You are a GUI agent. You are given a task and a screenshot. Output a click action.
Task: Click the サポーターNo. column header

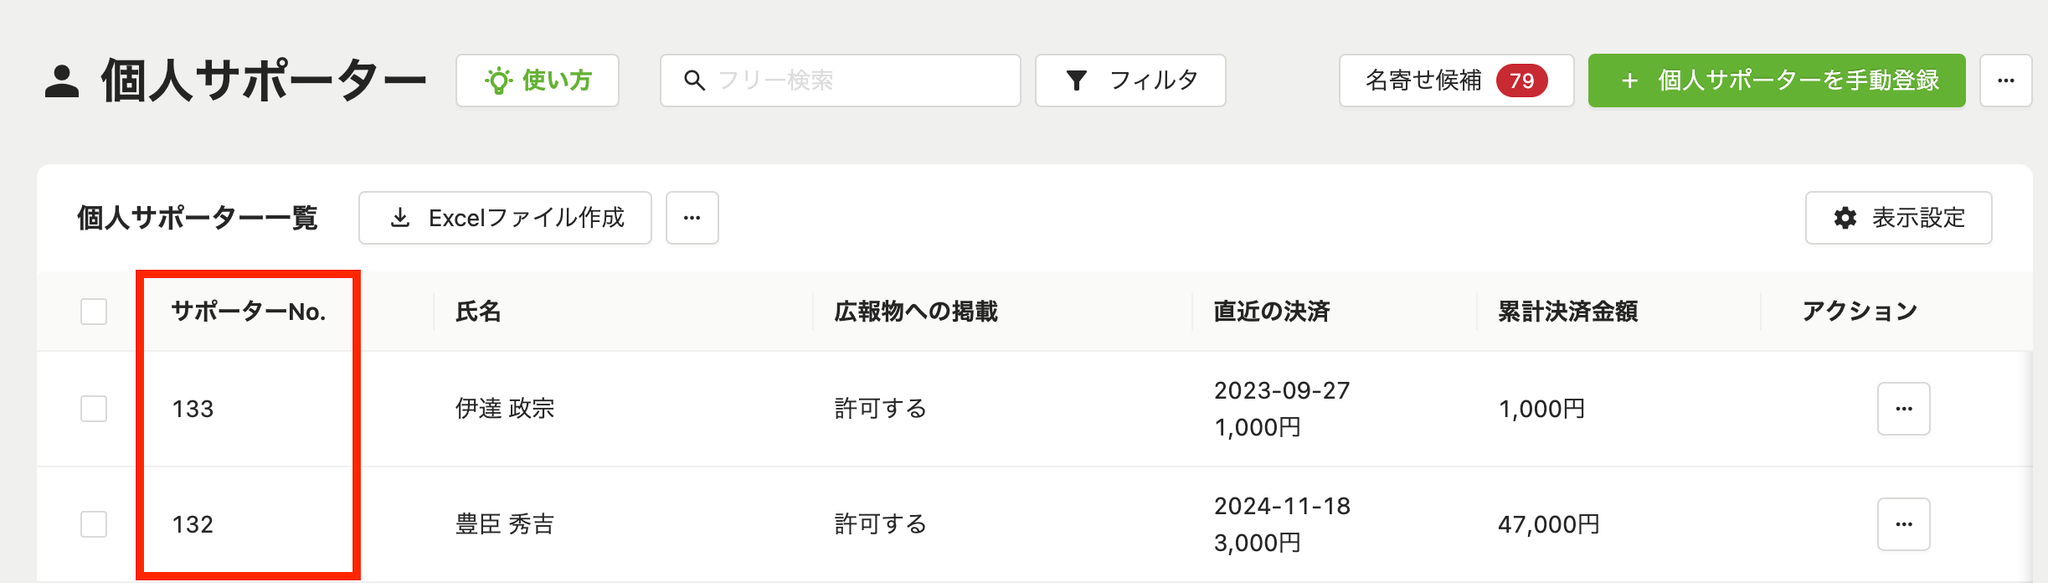pos(249,311)
